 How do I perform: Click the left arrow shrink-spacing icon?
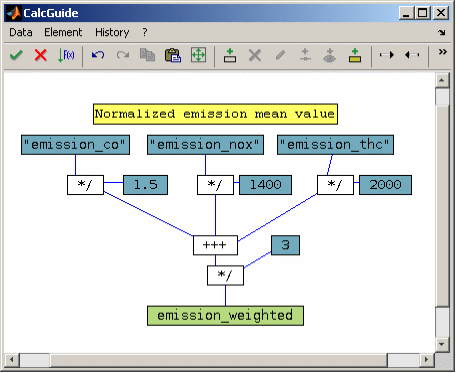click(412, 55)
